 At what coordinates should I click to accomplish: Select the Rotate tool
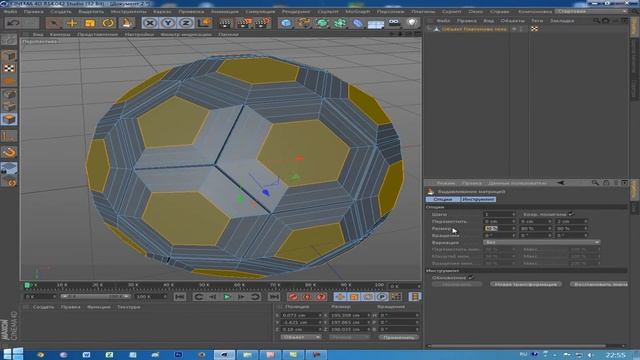click(108, 23)
